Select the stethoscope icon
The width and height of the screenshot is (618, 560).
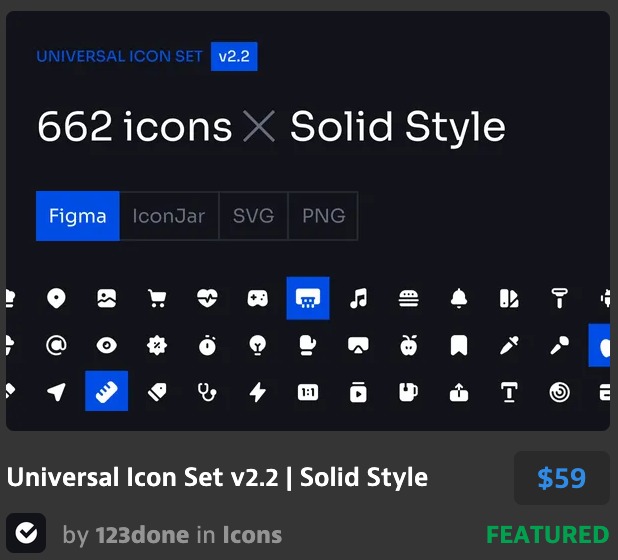pyautogui.click(x=207, y=392)
